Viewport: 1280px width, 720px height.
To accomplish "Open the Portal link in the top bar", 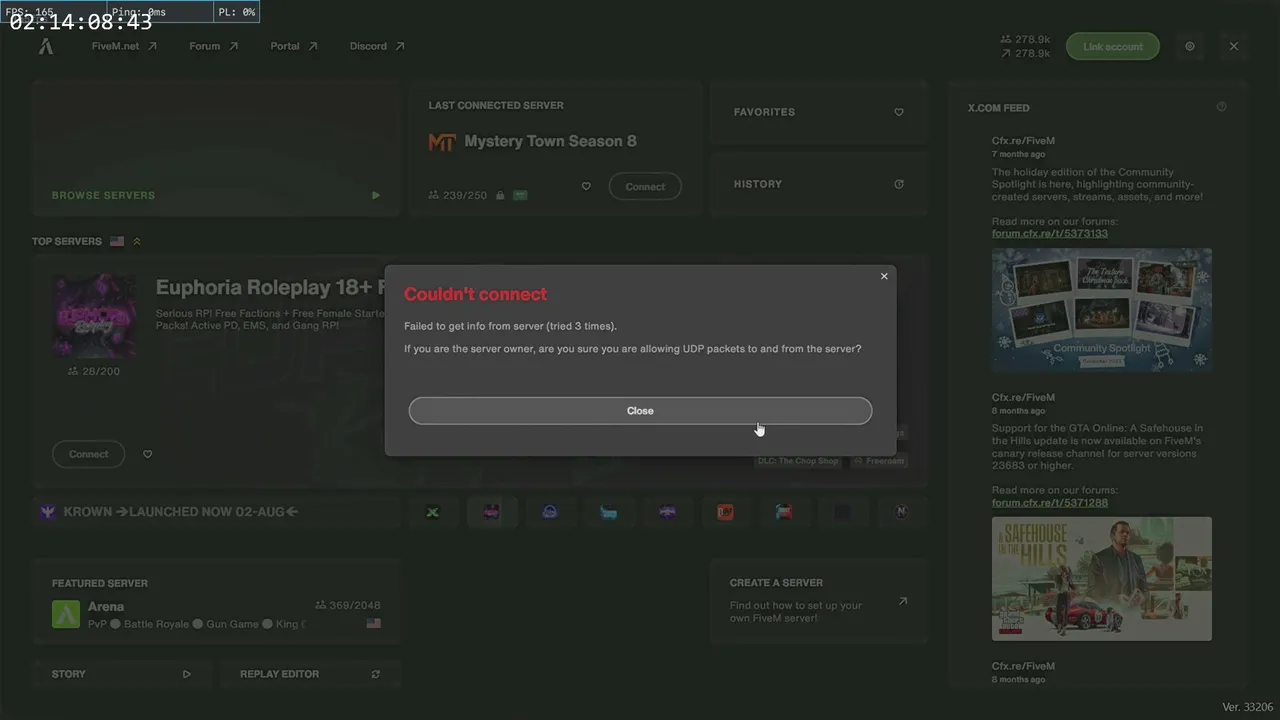I will (293, 46).
